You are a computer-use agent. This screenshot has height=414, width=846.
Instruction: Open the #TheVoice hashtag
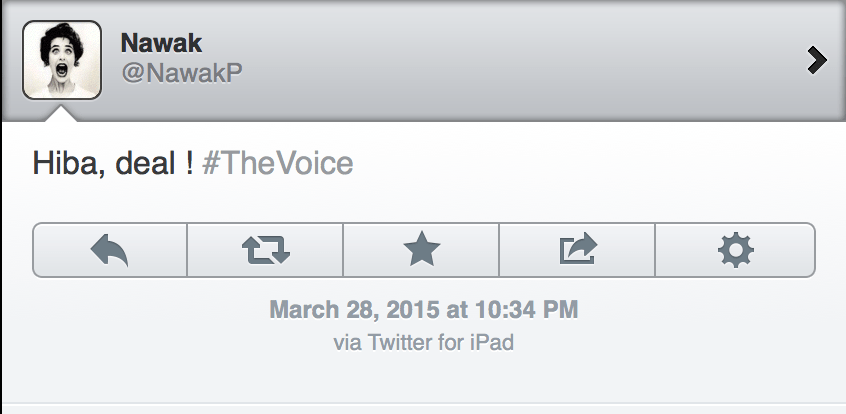point(277,162)
